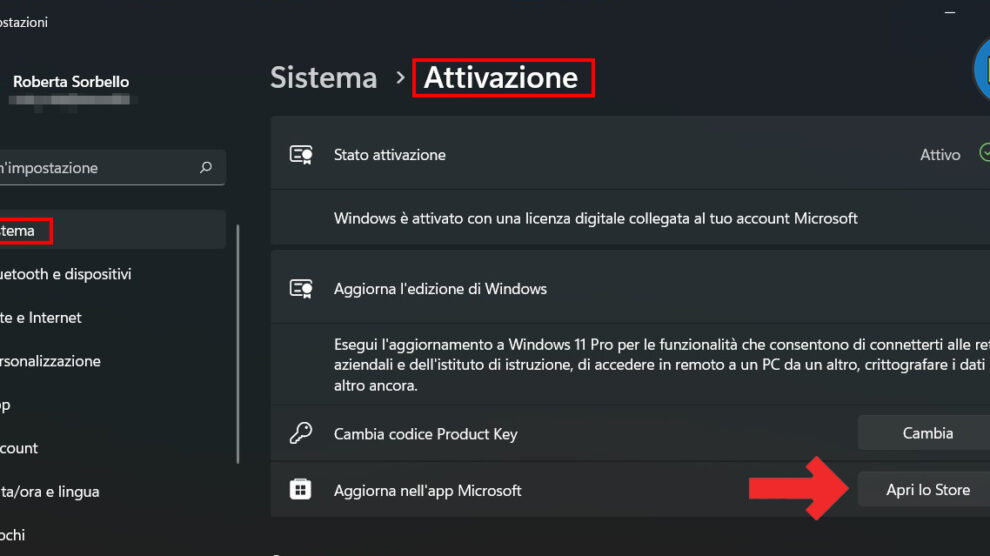Screen dimensions: 990x556
Task: Select Sistema in the sidebar
Action: coord(20,231)
